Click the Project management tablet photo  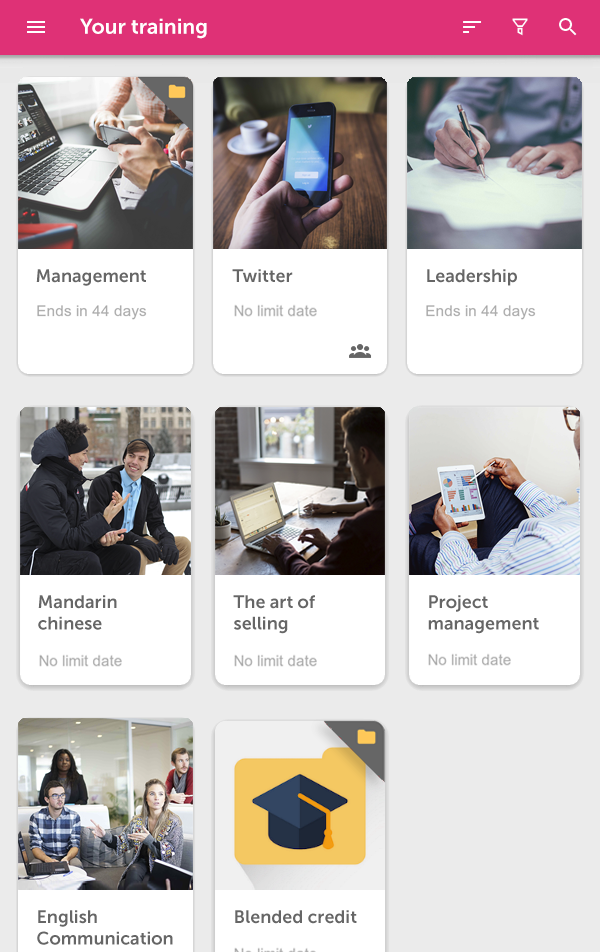[494, 491]
